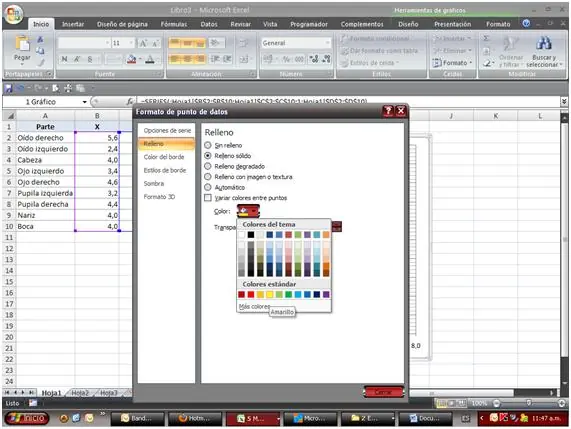Click the Pegar paste icon
This screenshot has width=571, height=429.
[x=22, y=46]
